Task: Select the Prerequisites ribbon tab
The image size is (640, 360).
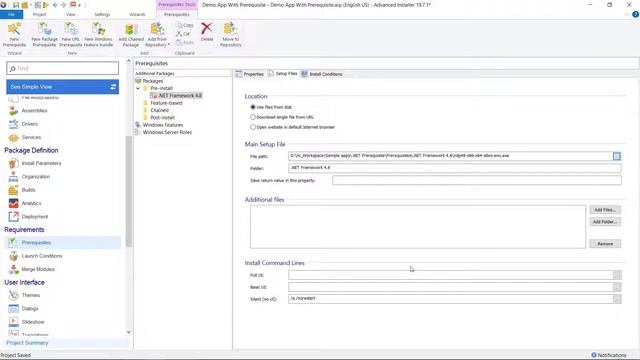Action: coord(177,14)
